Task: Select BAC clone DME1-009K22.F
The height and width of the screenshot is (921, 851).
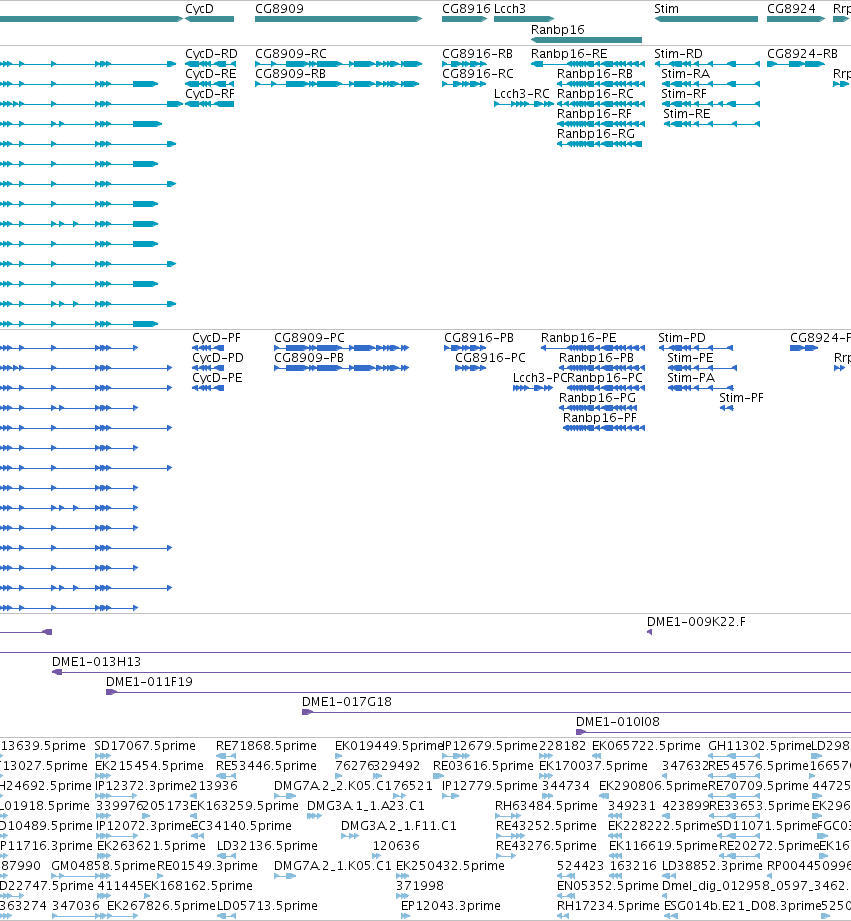Action: click(x=650, y=632)
